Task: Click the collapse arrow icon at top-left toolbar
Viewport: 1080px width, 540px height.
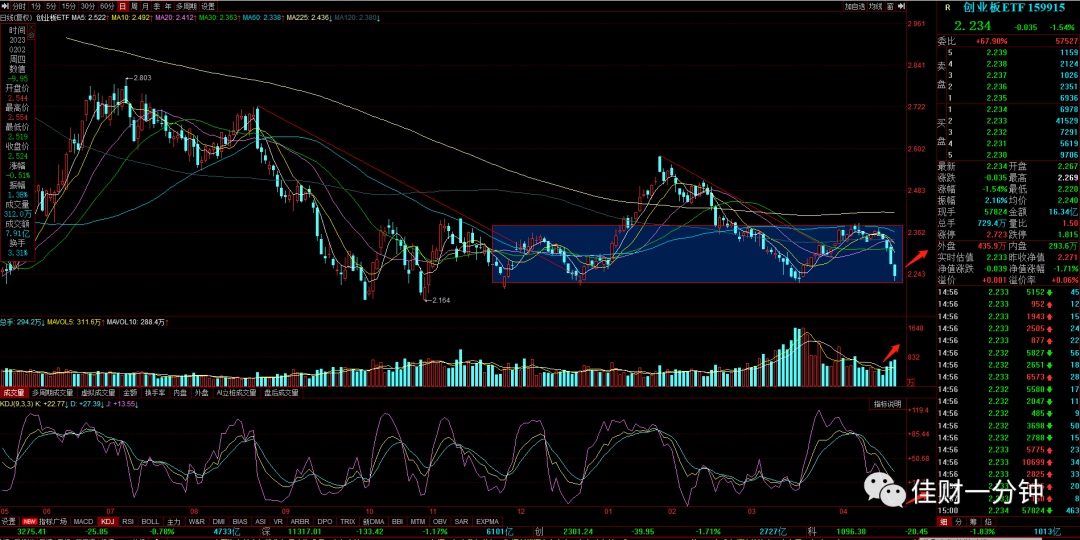Action: [x=6, y=6]
